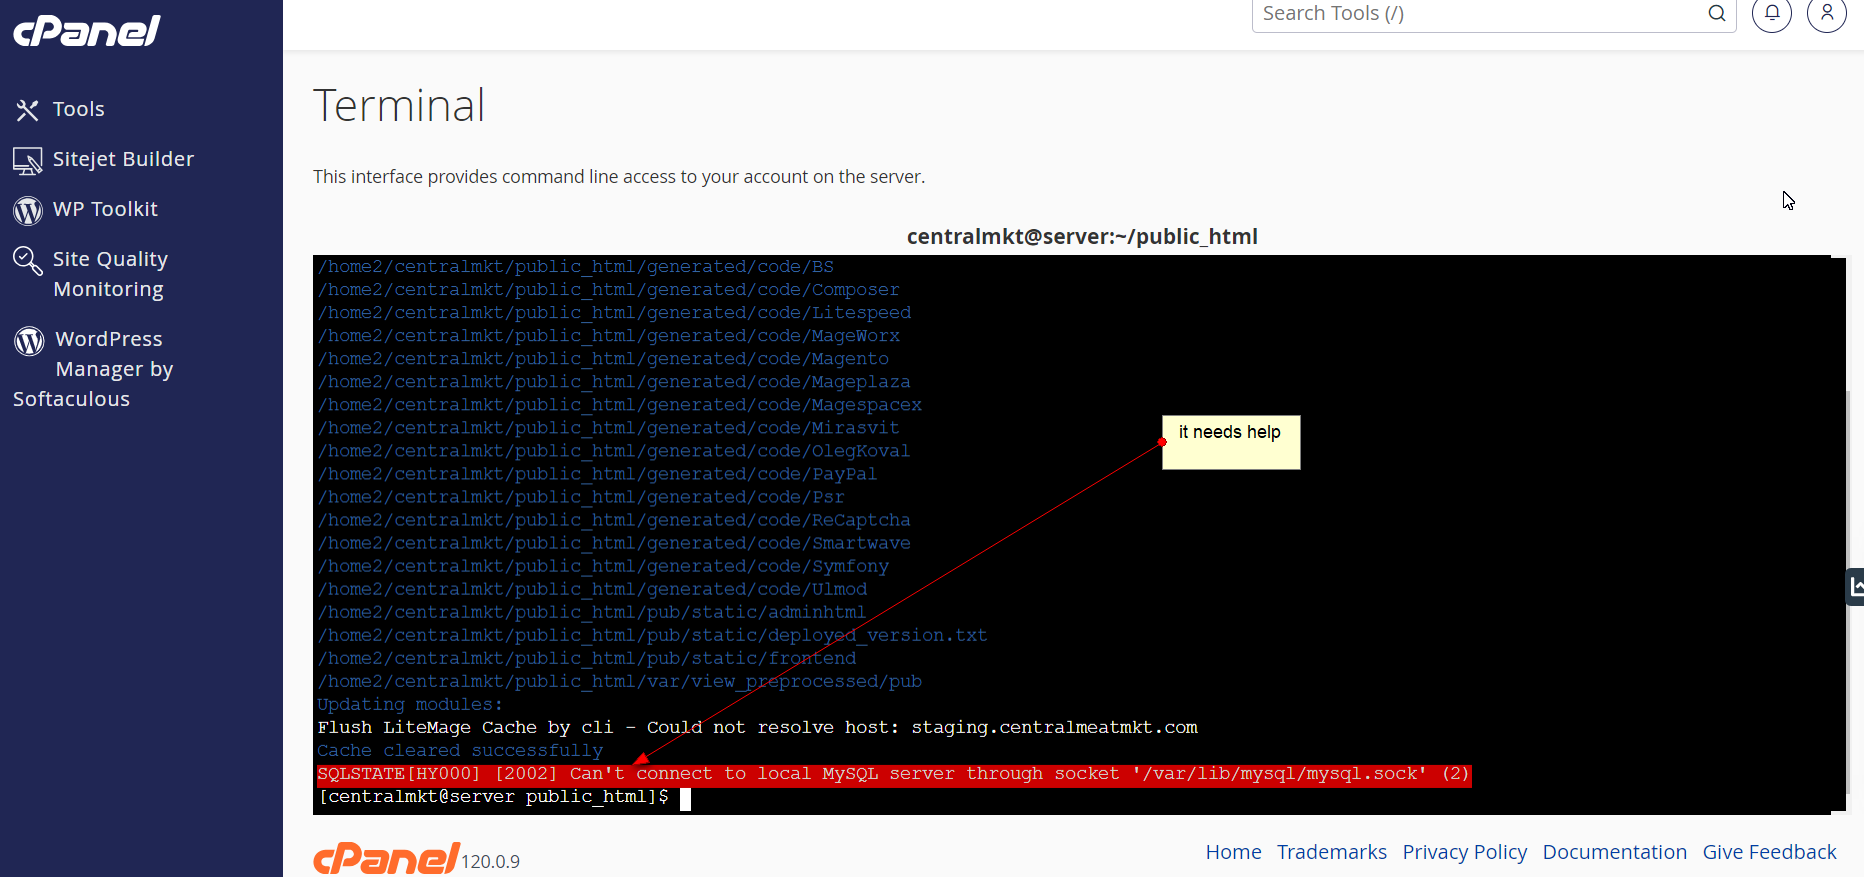Screen dimensions: 1864x877
Task: Click the pub/static/deployed_version.txt path line
Action: point(652,636)
